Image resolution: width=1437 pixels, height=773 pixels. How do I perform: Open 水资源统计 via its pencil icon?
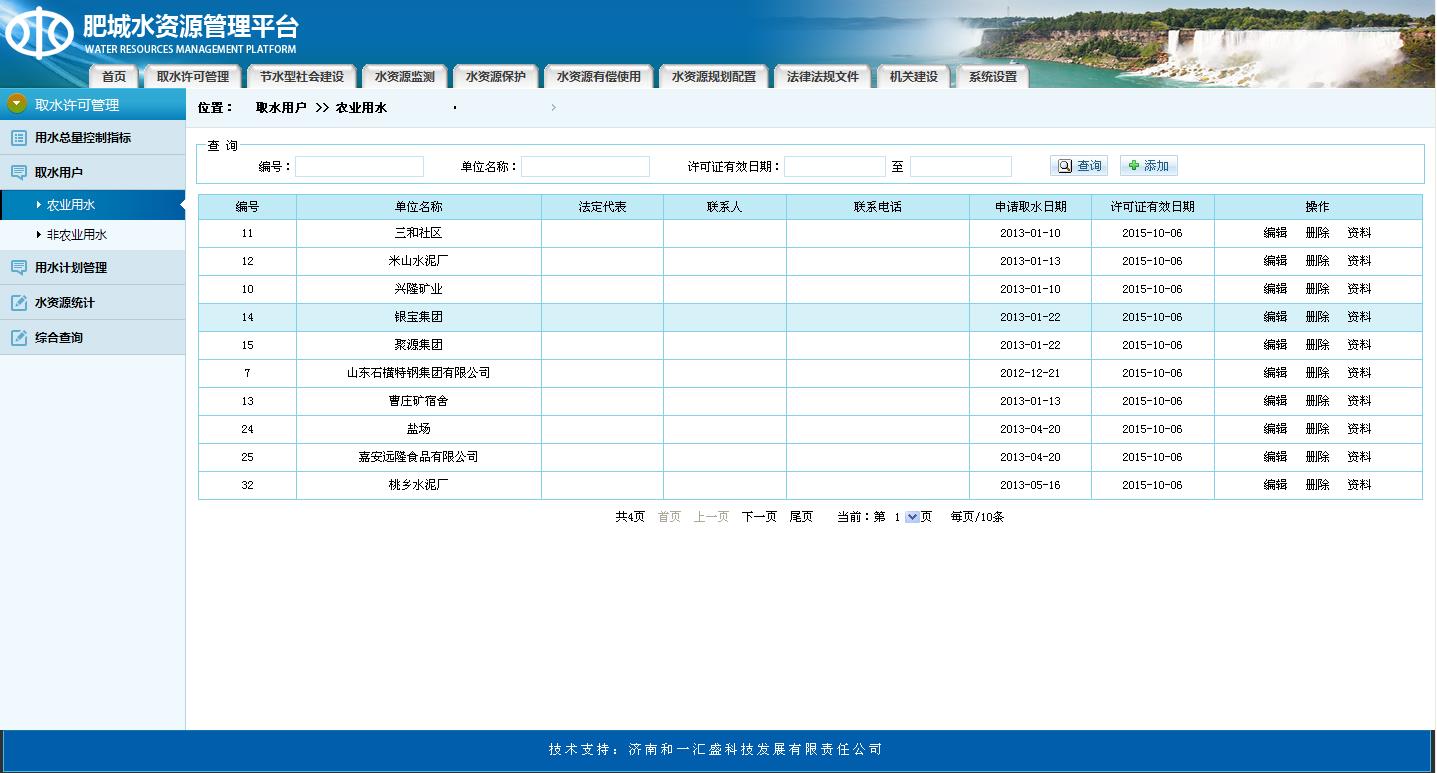(x=17, y=302)
